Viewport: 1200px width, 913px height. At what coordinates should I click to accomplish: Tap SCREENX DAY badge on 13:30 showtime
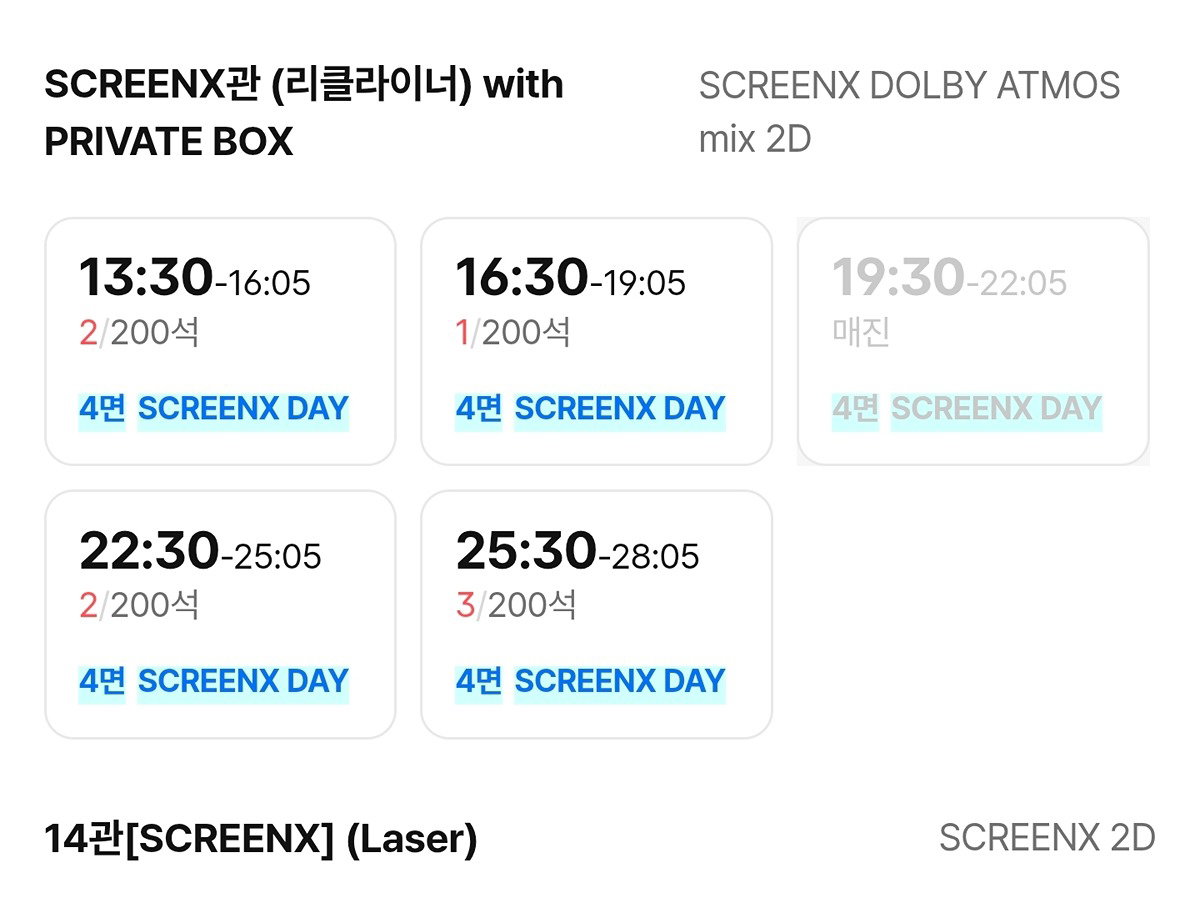[243, 409]
